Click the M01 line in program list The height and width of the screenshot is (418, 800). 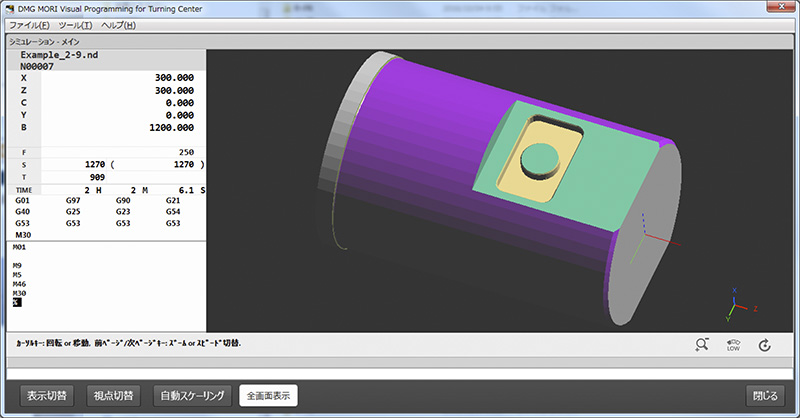[21, 246]
